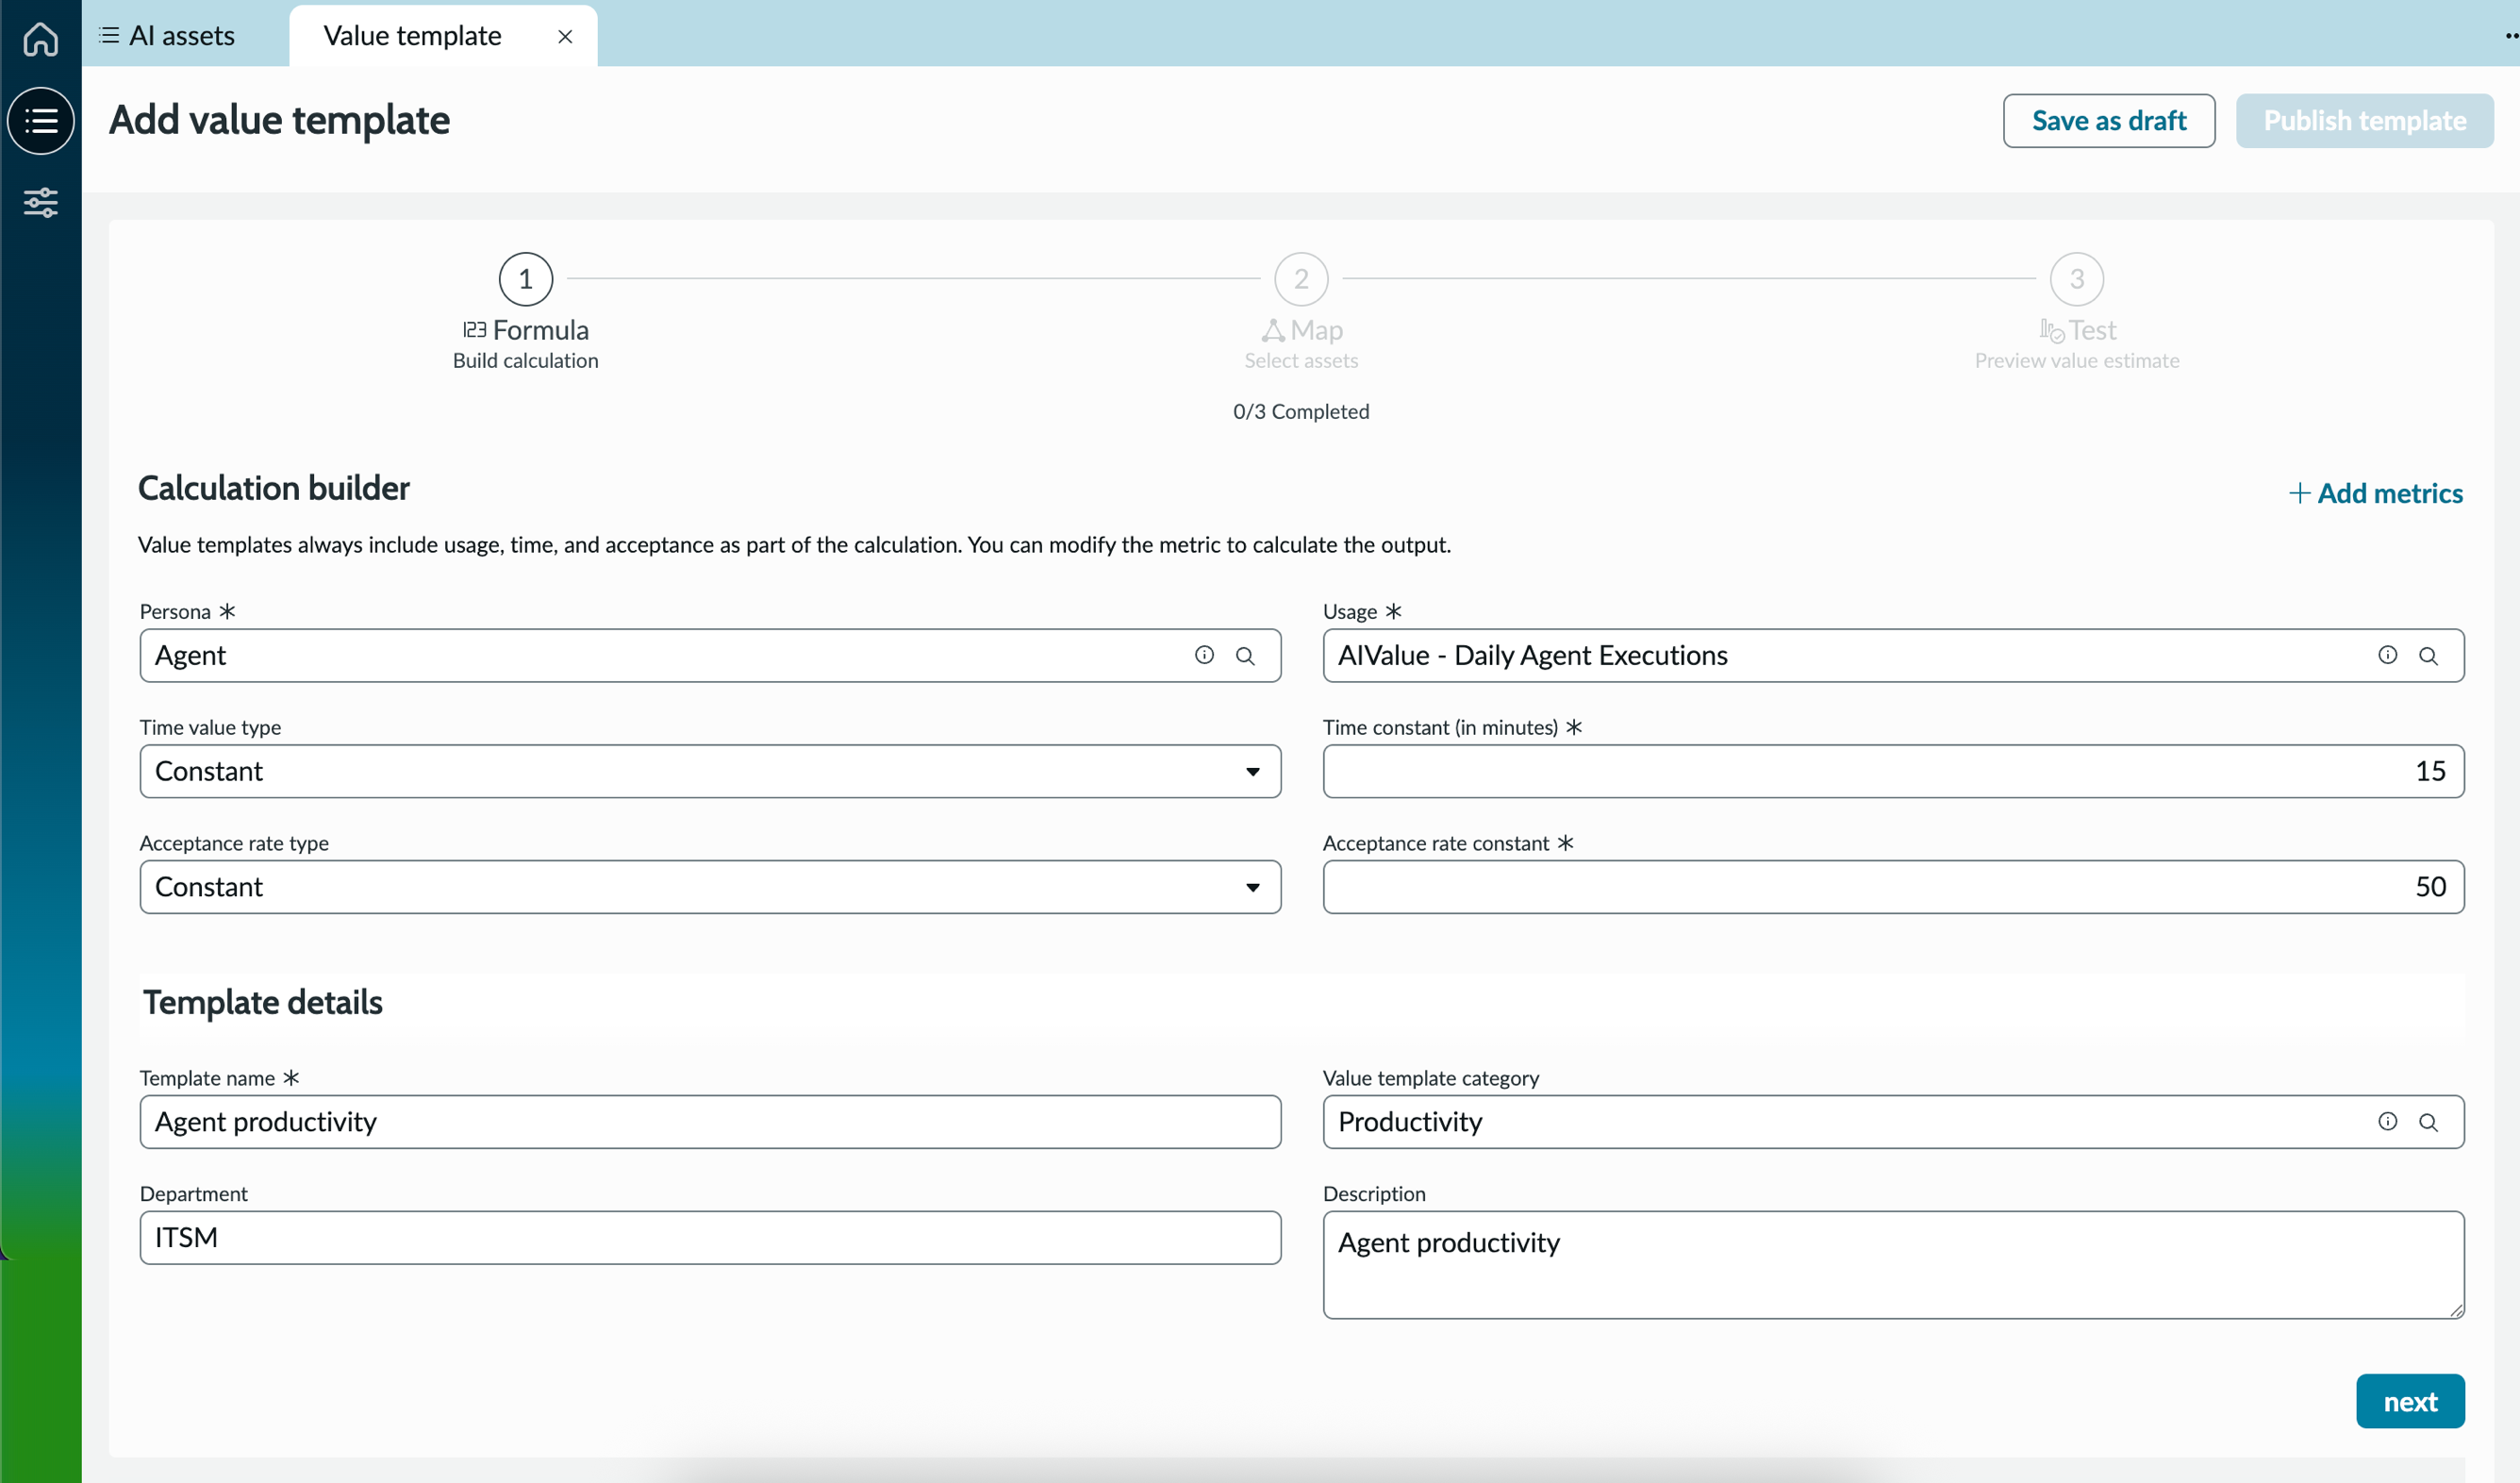Open lookup search for Value template category
Screen dimensions: 2520x1483
pyautogui.click(x=2428, y=1122)
